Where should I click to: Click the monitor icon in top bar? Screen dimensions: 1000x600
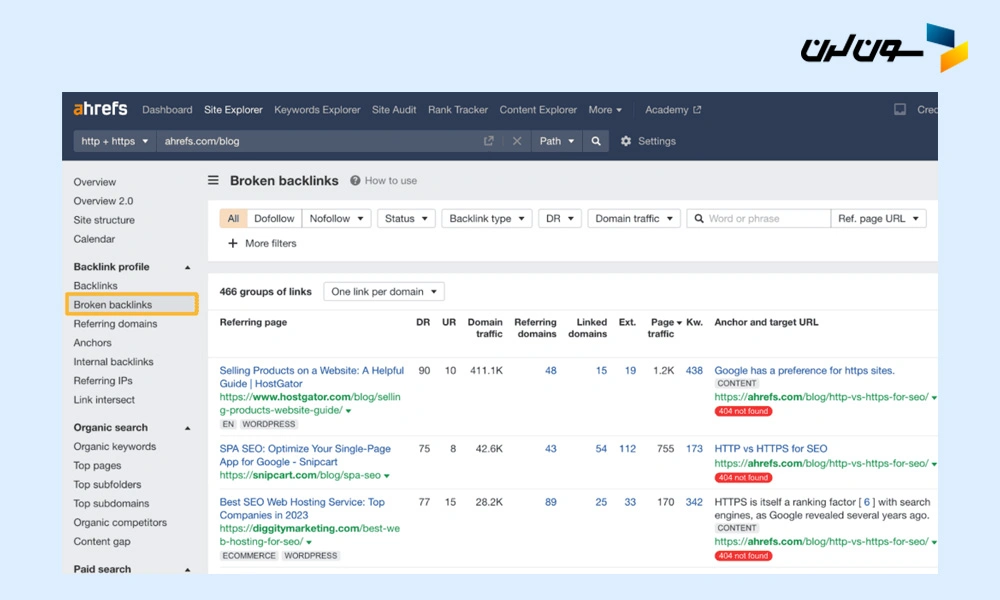tap(900, 110)
